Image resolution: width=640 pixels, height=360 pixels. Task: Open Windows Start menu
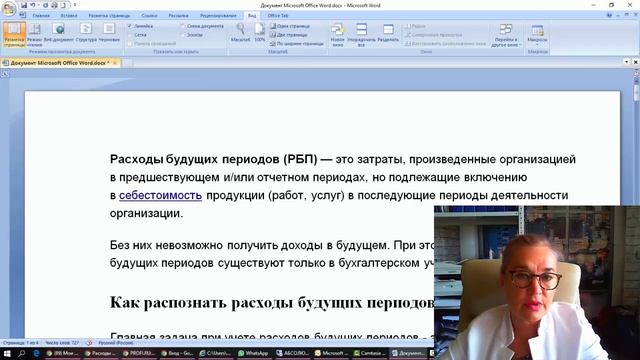7,353
